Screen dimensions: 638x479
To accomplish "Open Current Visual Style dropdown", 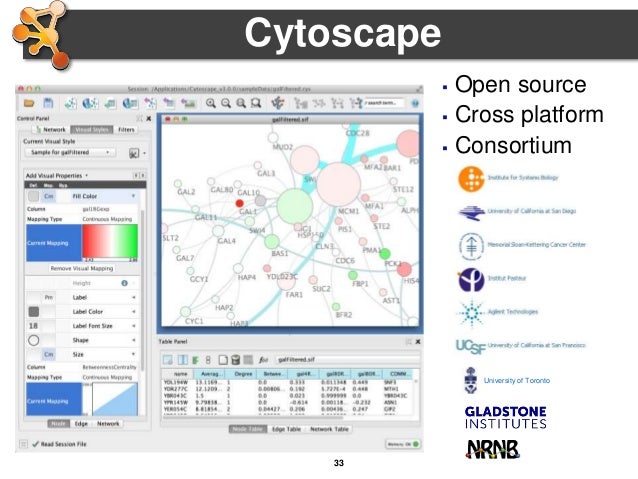I will pos(70,153).
